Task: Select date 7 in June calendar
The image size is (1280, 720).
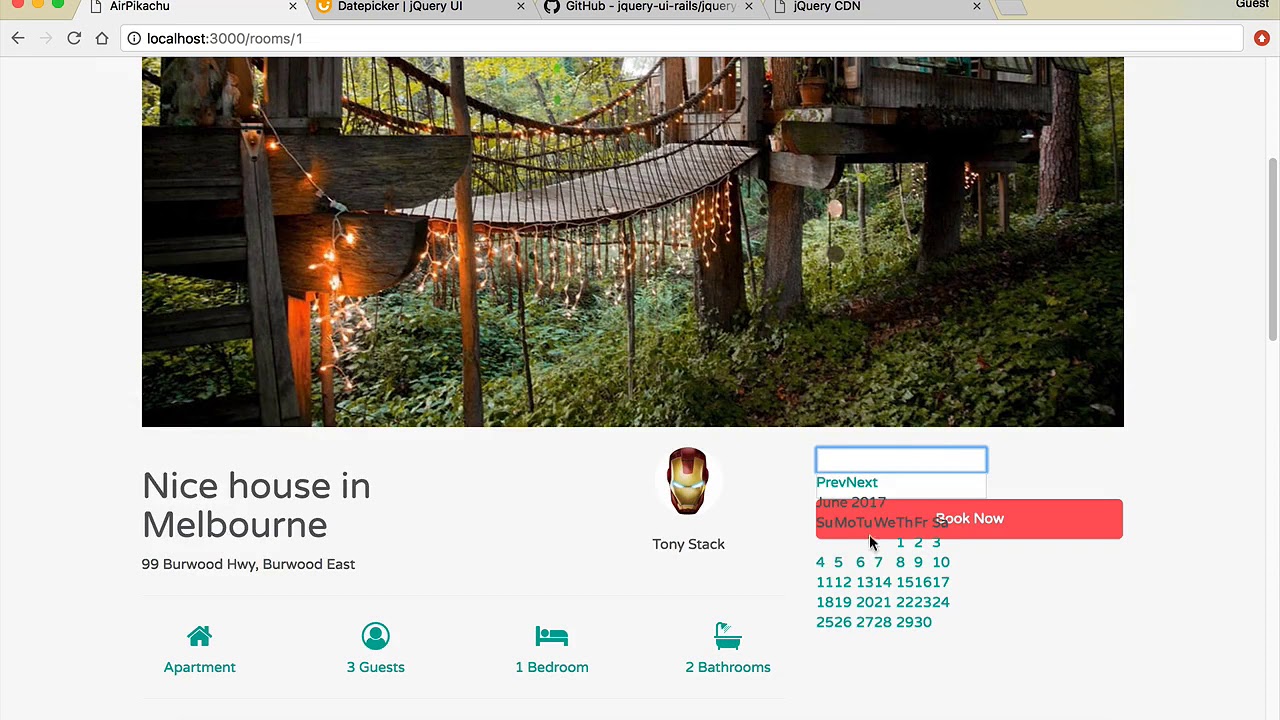Action: coord(878,562)
